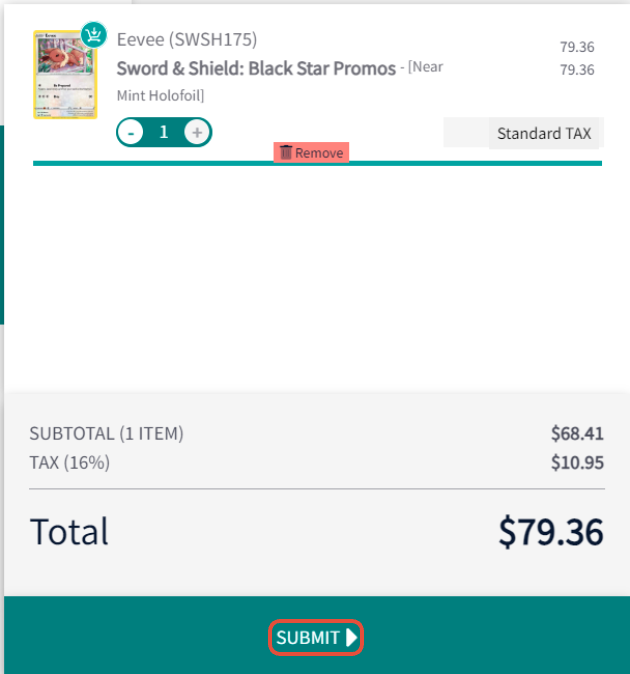This screenshot has width=630, height=674.
Task: Click the $10.95 tax amount
Action: click(577, 463)
